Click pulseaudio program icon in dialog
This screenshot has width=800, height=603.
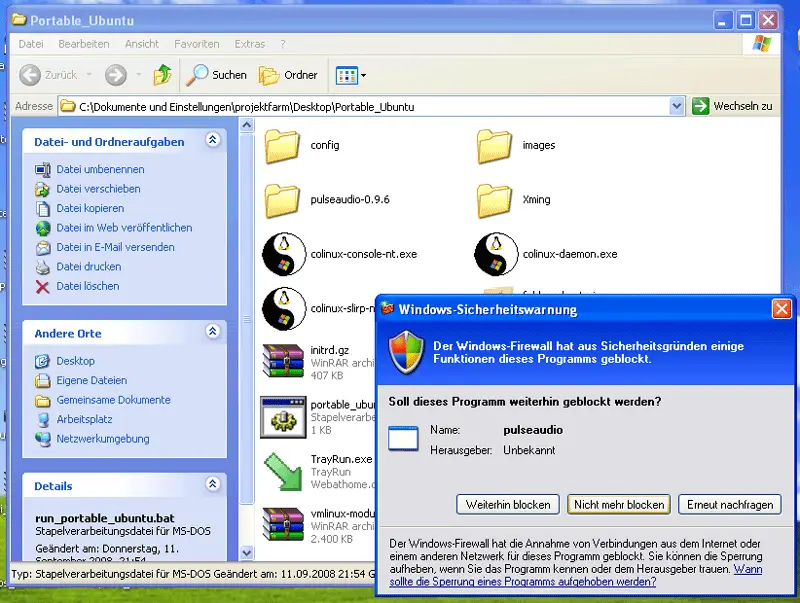pyautogui.click(x=403, y=439)
